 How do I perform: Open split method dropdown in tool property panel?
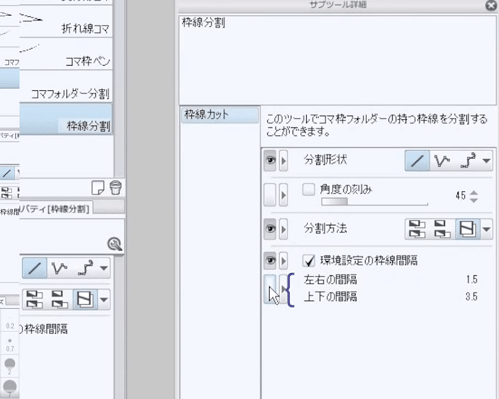point(104,299)
